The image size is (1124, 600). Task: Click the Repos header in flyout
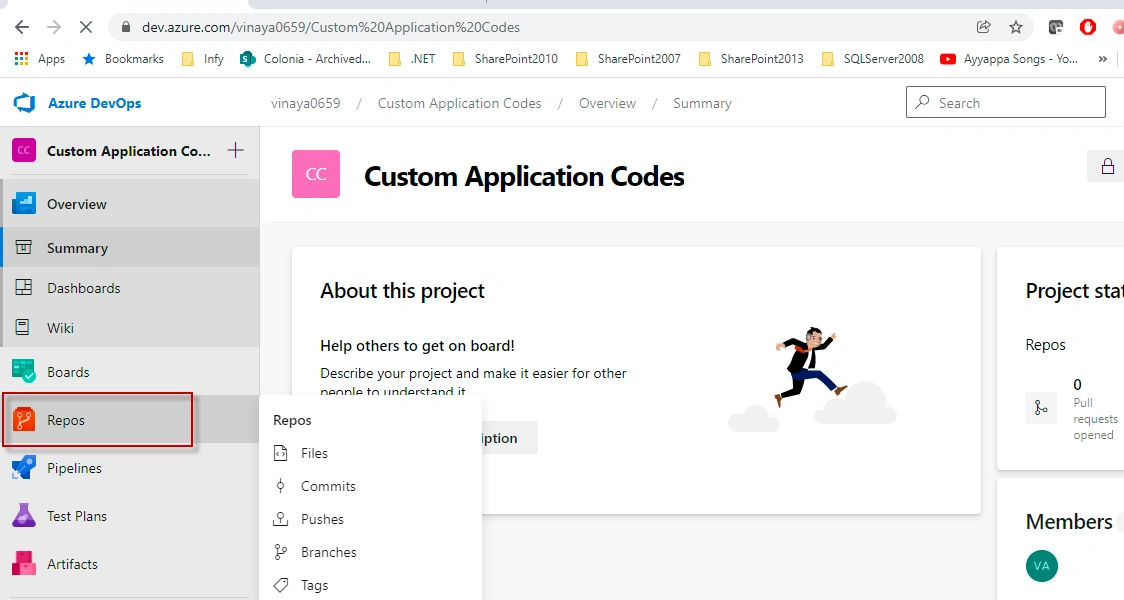[x=292, y=420]
